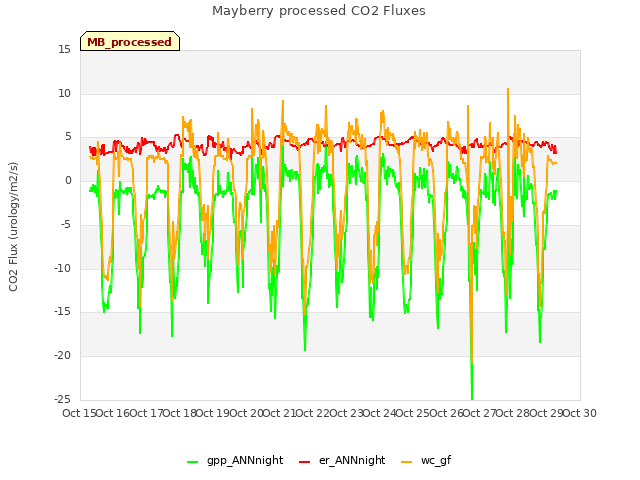640x480 pixels.
Task: Toggle the gpp_ANNnight legend entry
Action: point(235,461)
